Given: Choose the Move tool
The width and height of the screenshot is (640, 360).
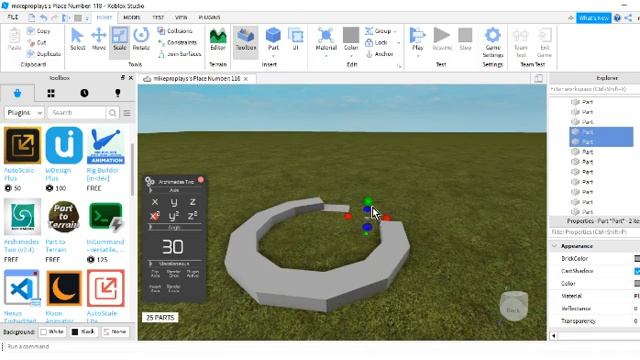Looking at the screenshot, I should click(98, 39).
